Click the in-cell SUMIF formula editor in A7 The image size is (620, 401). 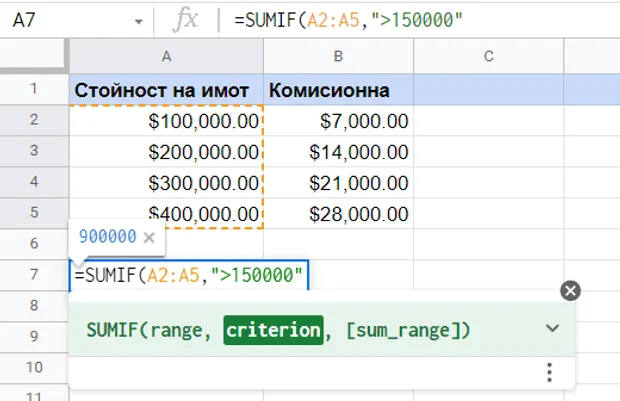coord(189,275)
